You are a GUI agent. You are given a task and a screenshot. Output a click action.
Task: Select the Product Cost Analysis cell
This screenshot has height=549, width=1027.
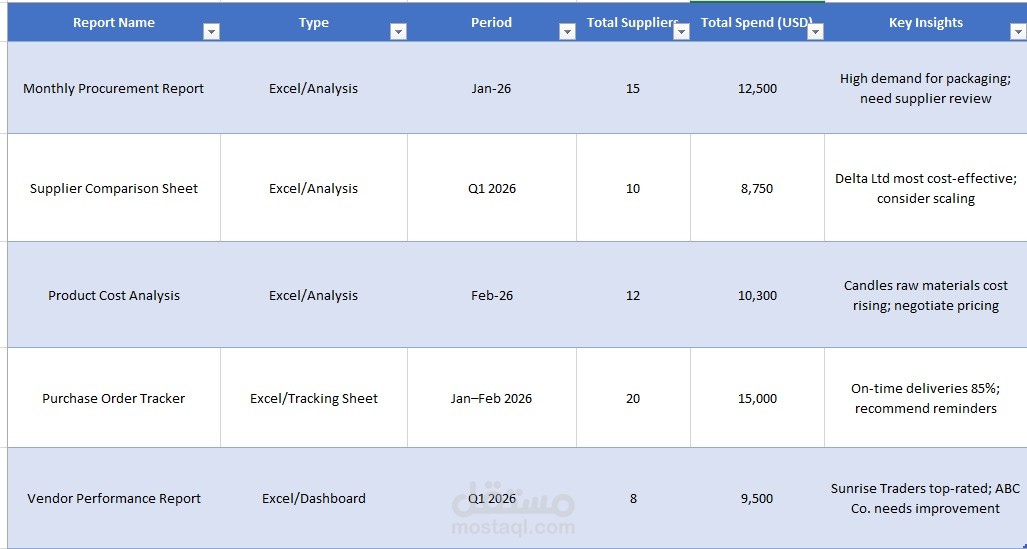[113, 296]
